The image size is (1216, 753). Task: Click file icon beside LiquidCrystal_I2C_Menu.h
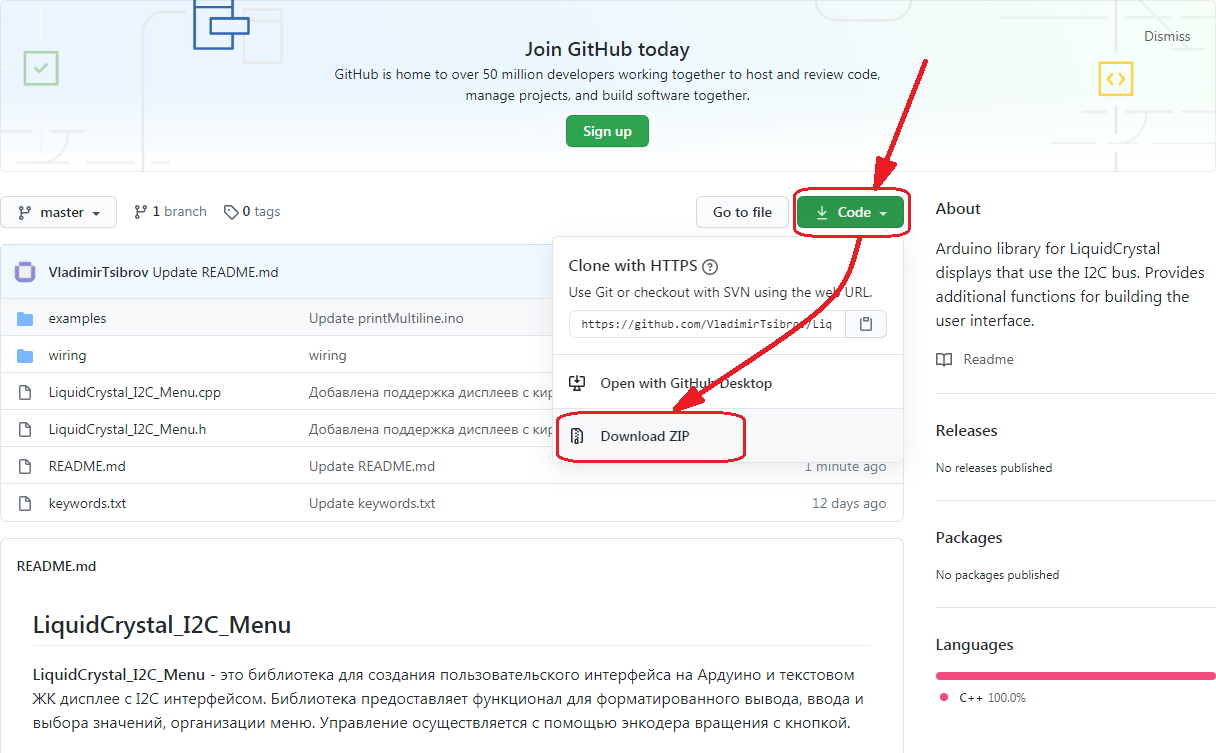click(x=25, y=429)
